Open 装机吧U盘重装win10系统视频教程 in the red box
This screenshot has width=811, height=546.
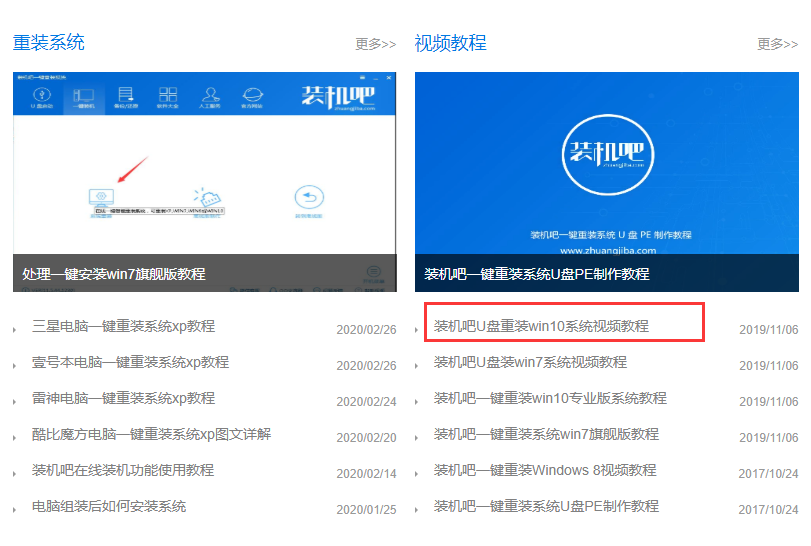(x=541, y=326)
